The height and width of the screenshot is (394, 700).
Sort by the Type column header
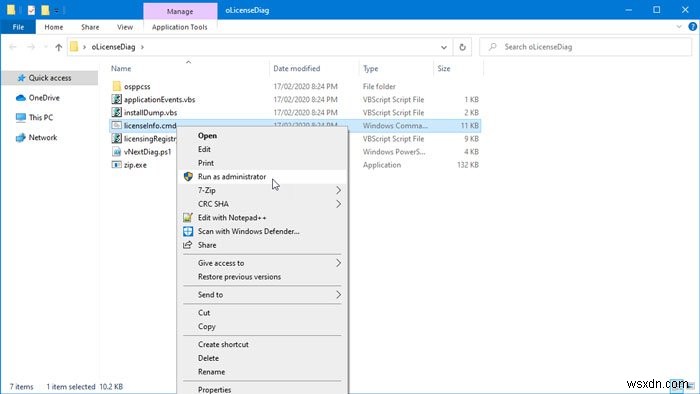coord(370,68)
